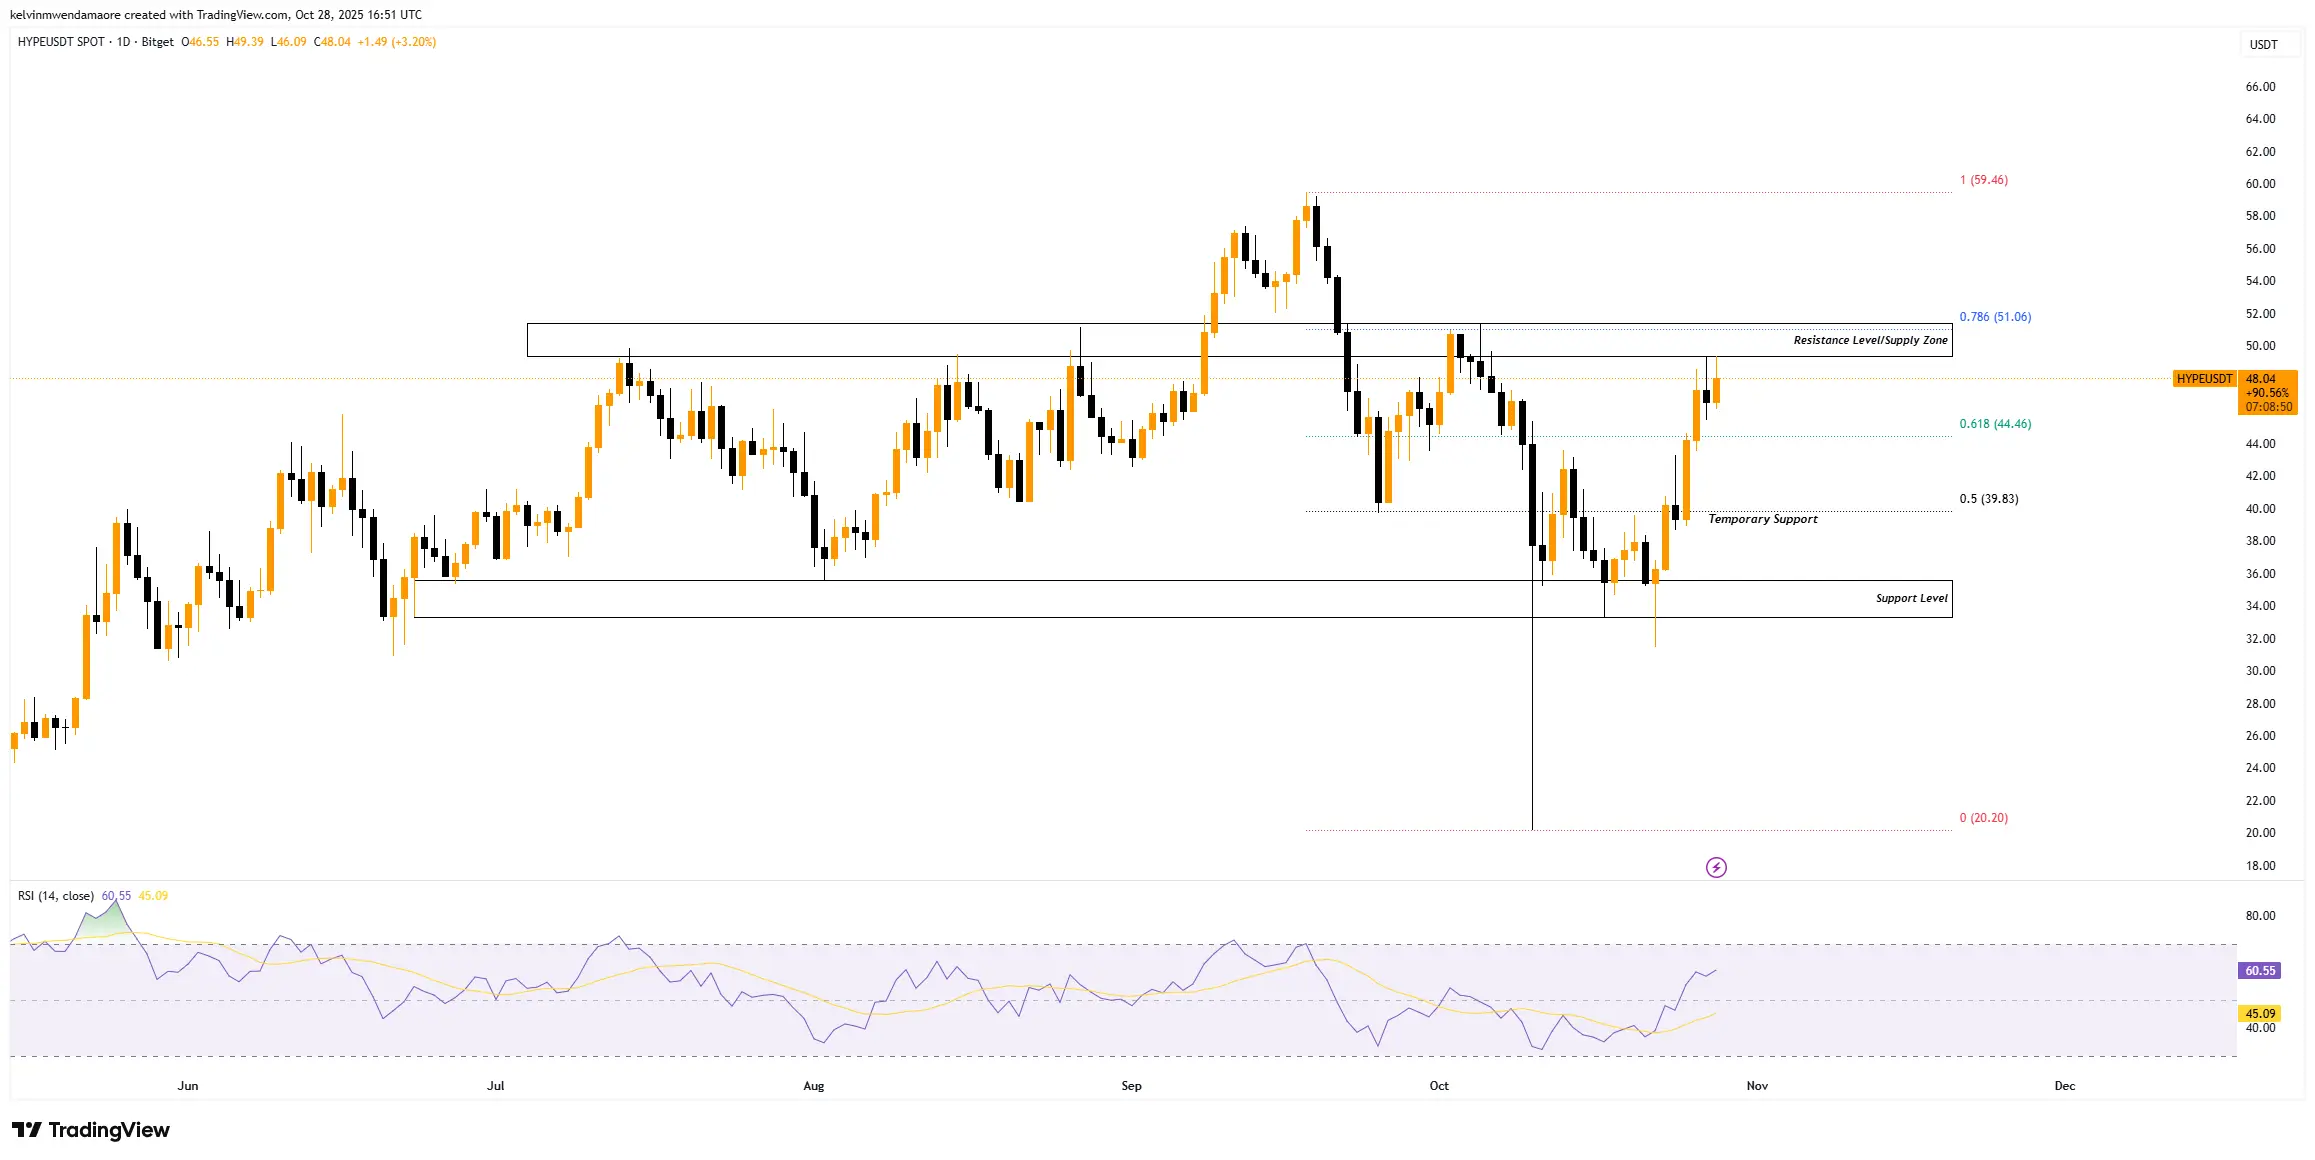The image size is (2315, 1160).
Task: Switch to the Oct section on time axis
Action: pos(1439,1085)
